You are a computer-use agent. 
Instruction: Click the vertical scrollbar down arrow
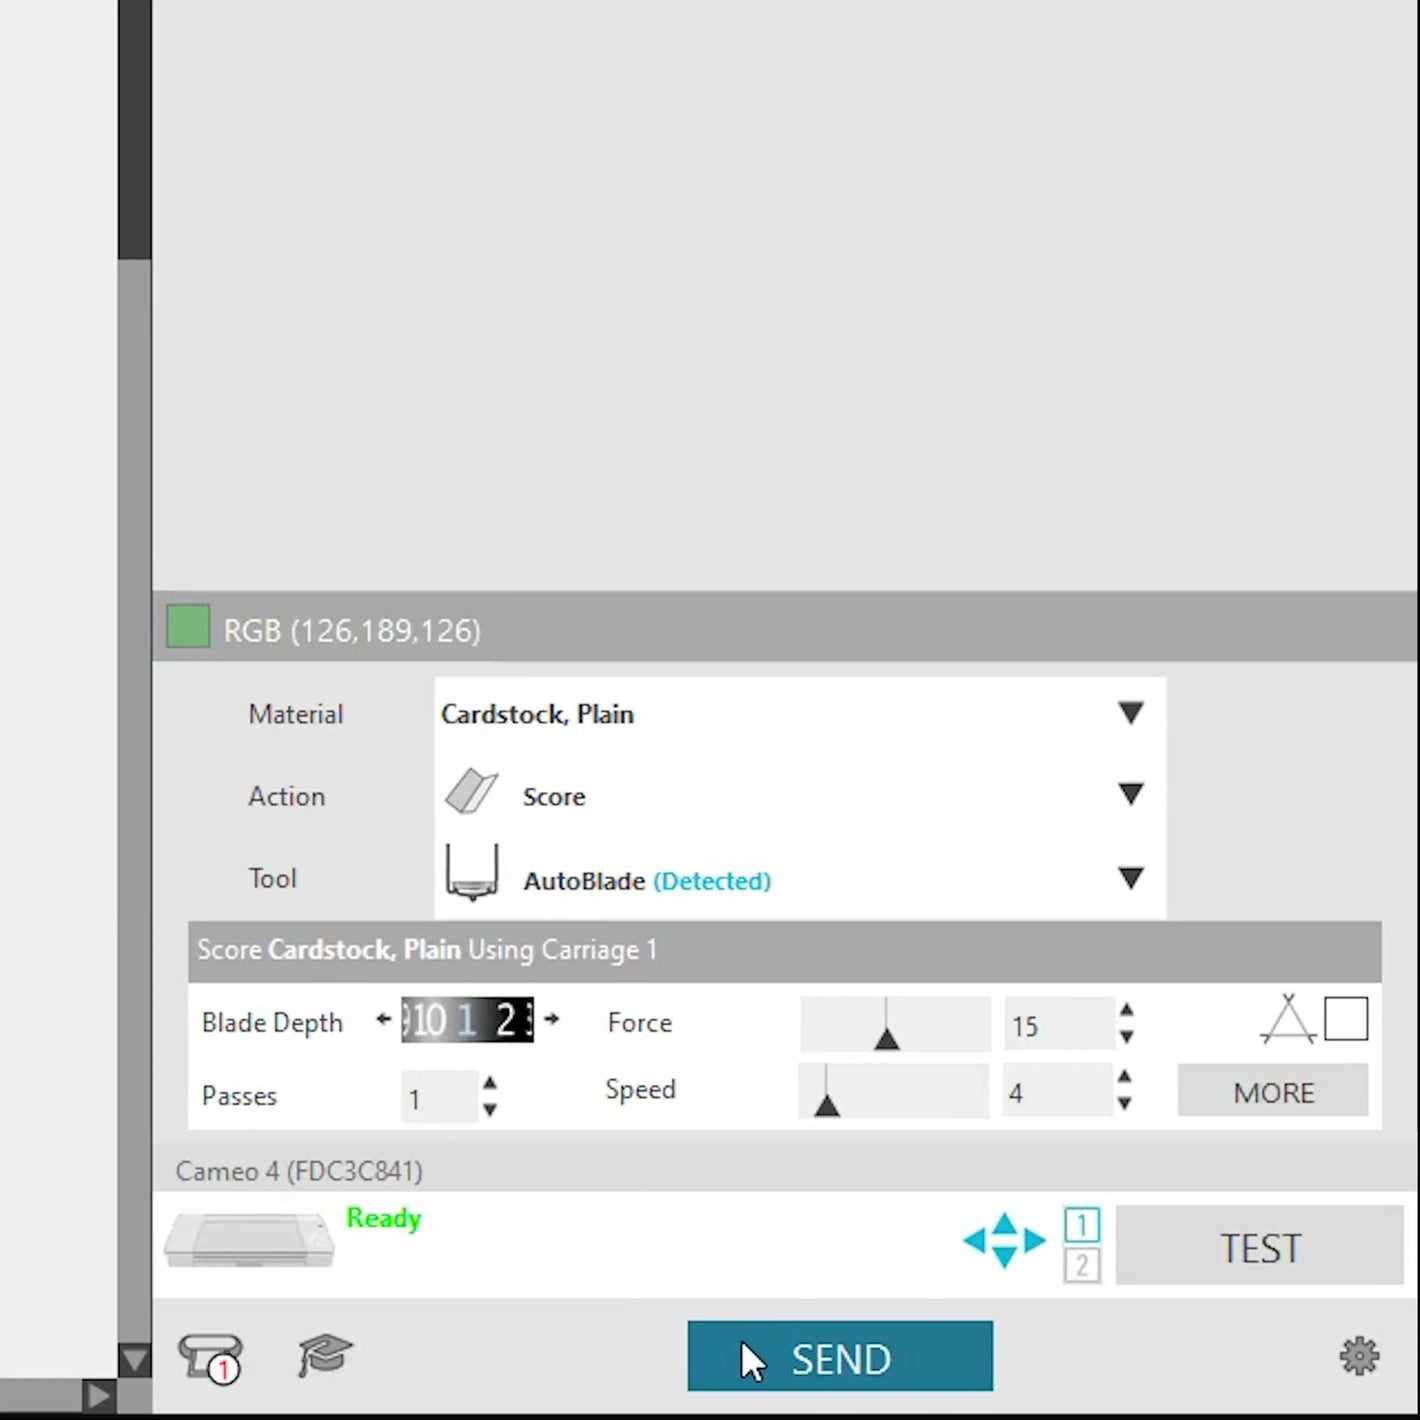(x=134, y=1359)
